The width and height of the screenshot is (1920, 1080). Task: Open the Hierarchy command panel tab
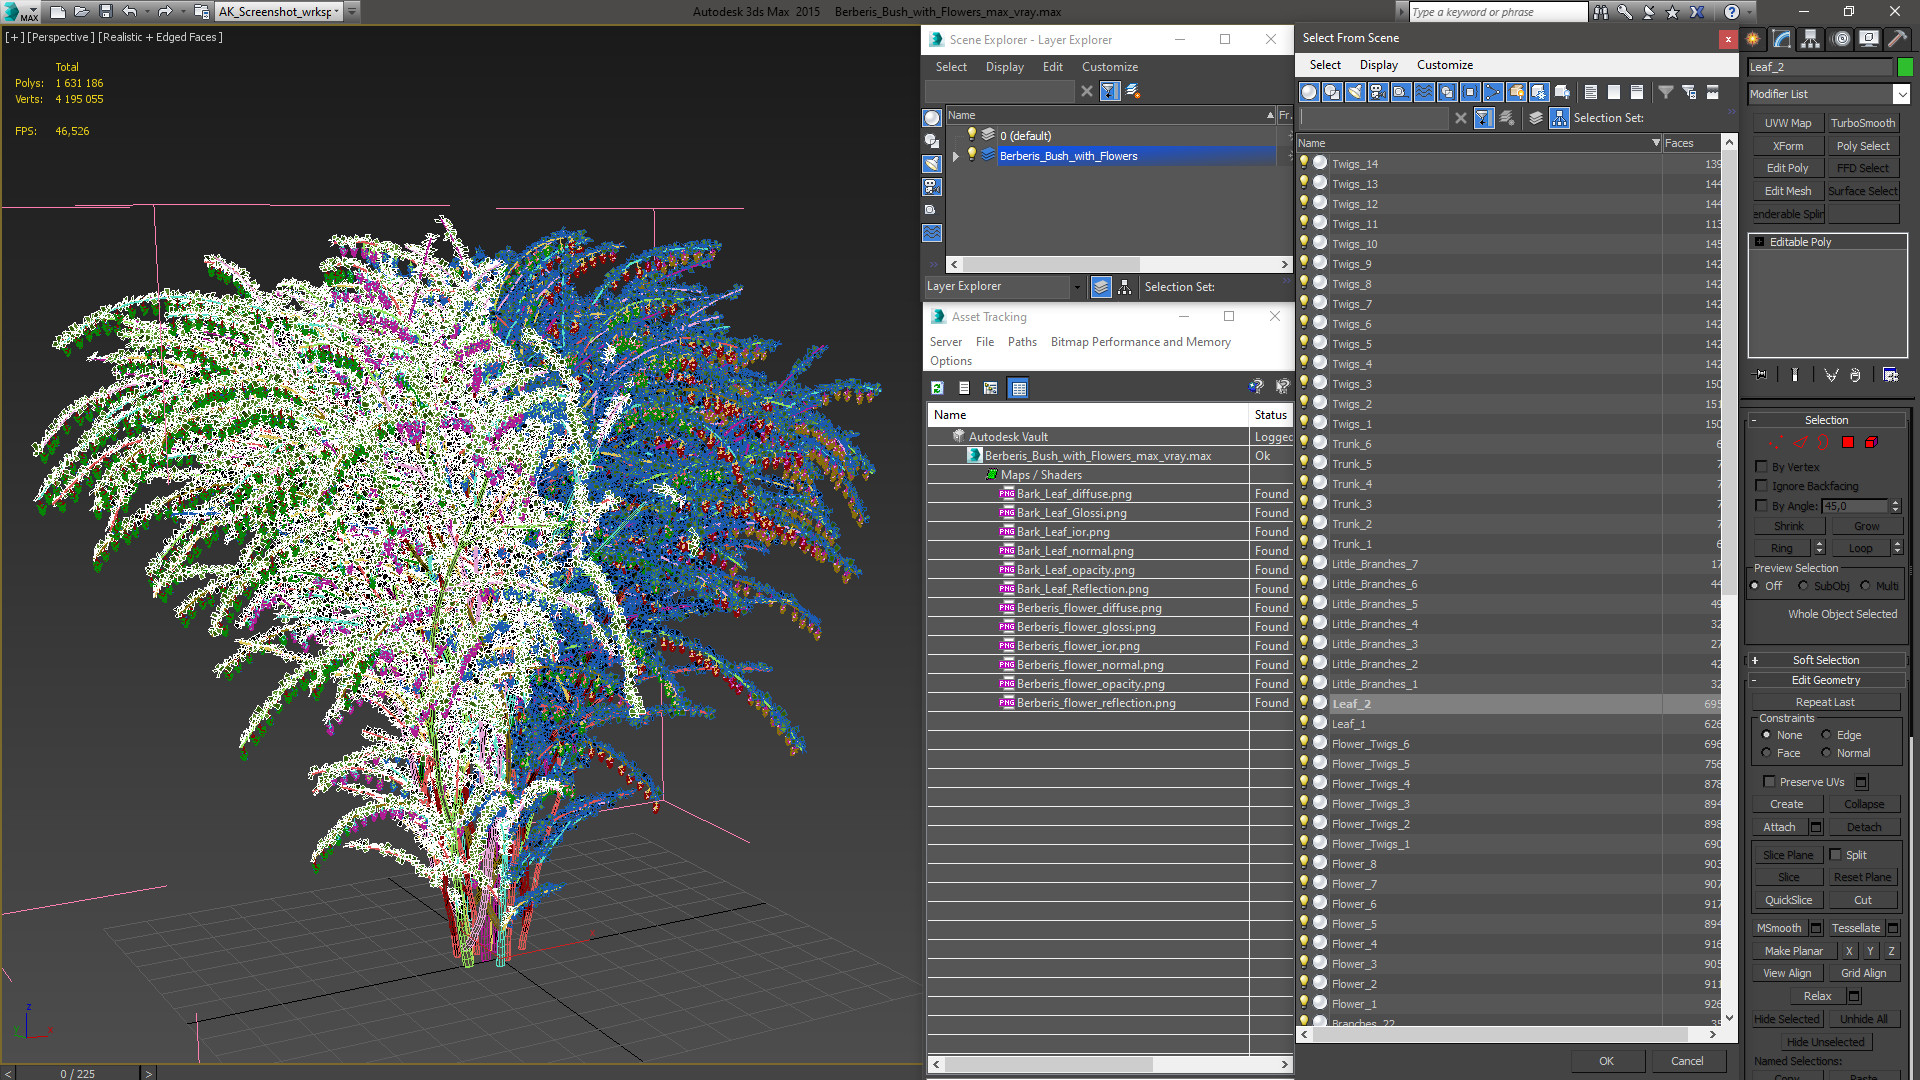(1811, 39)
